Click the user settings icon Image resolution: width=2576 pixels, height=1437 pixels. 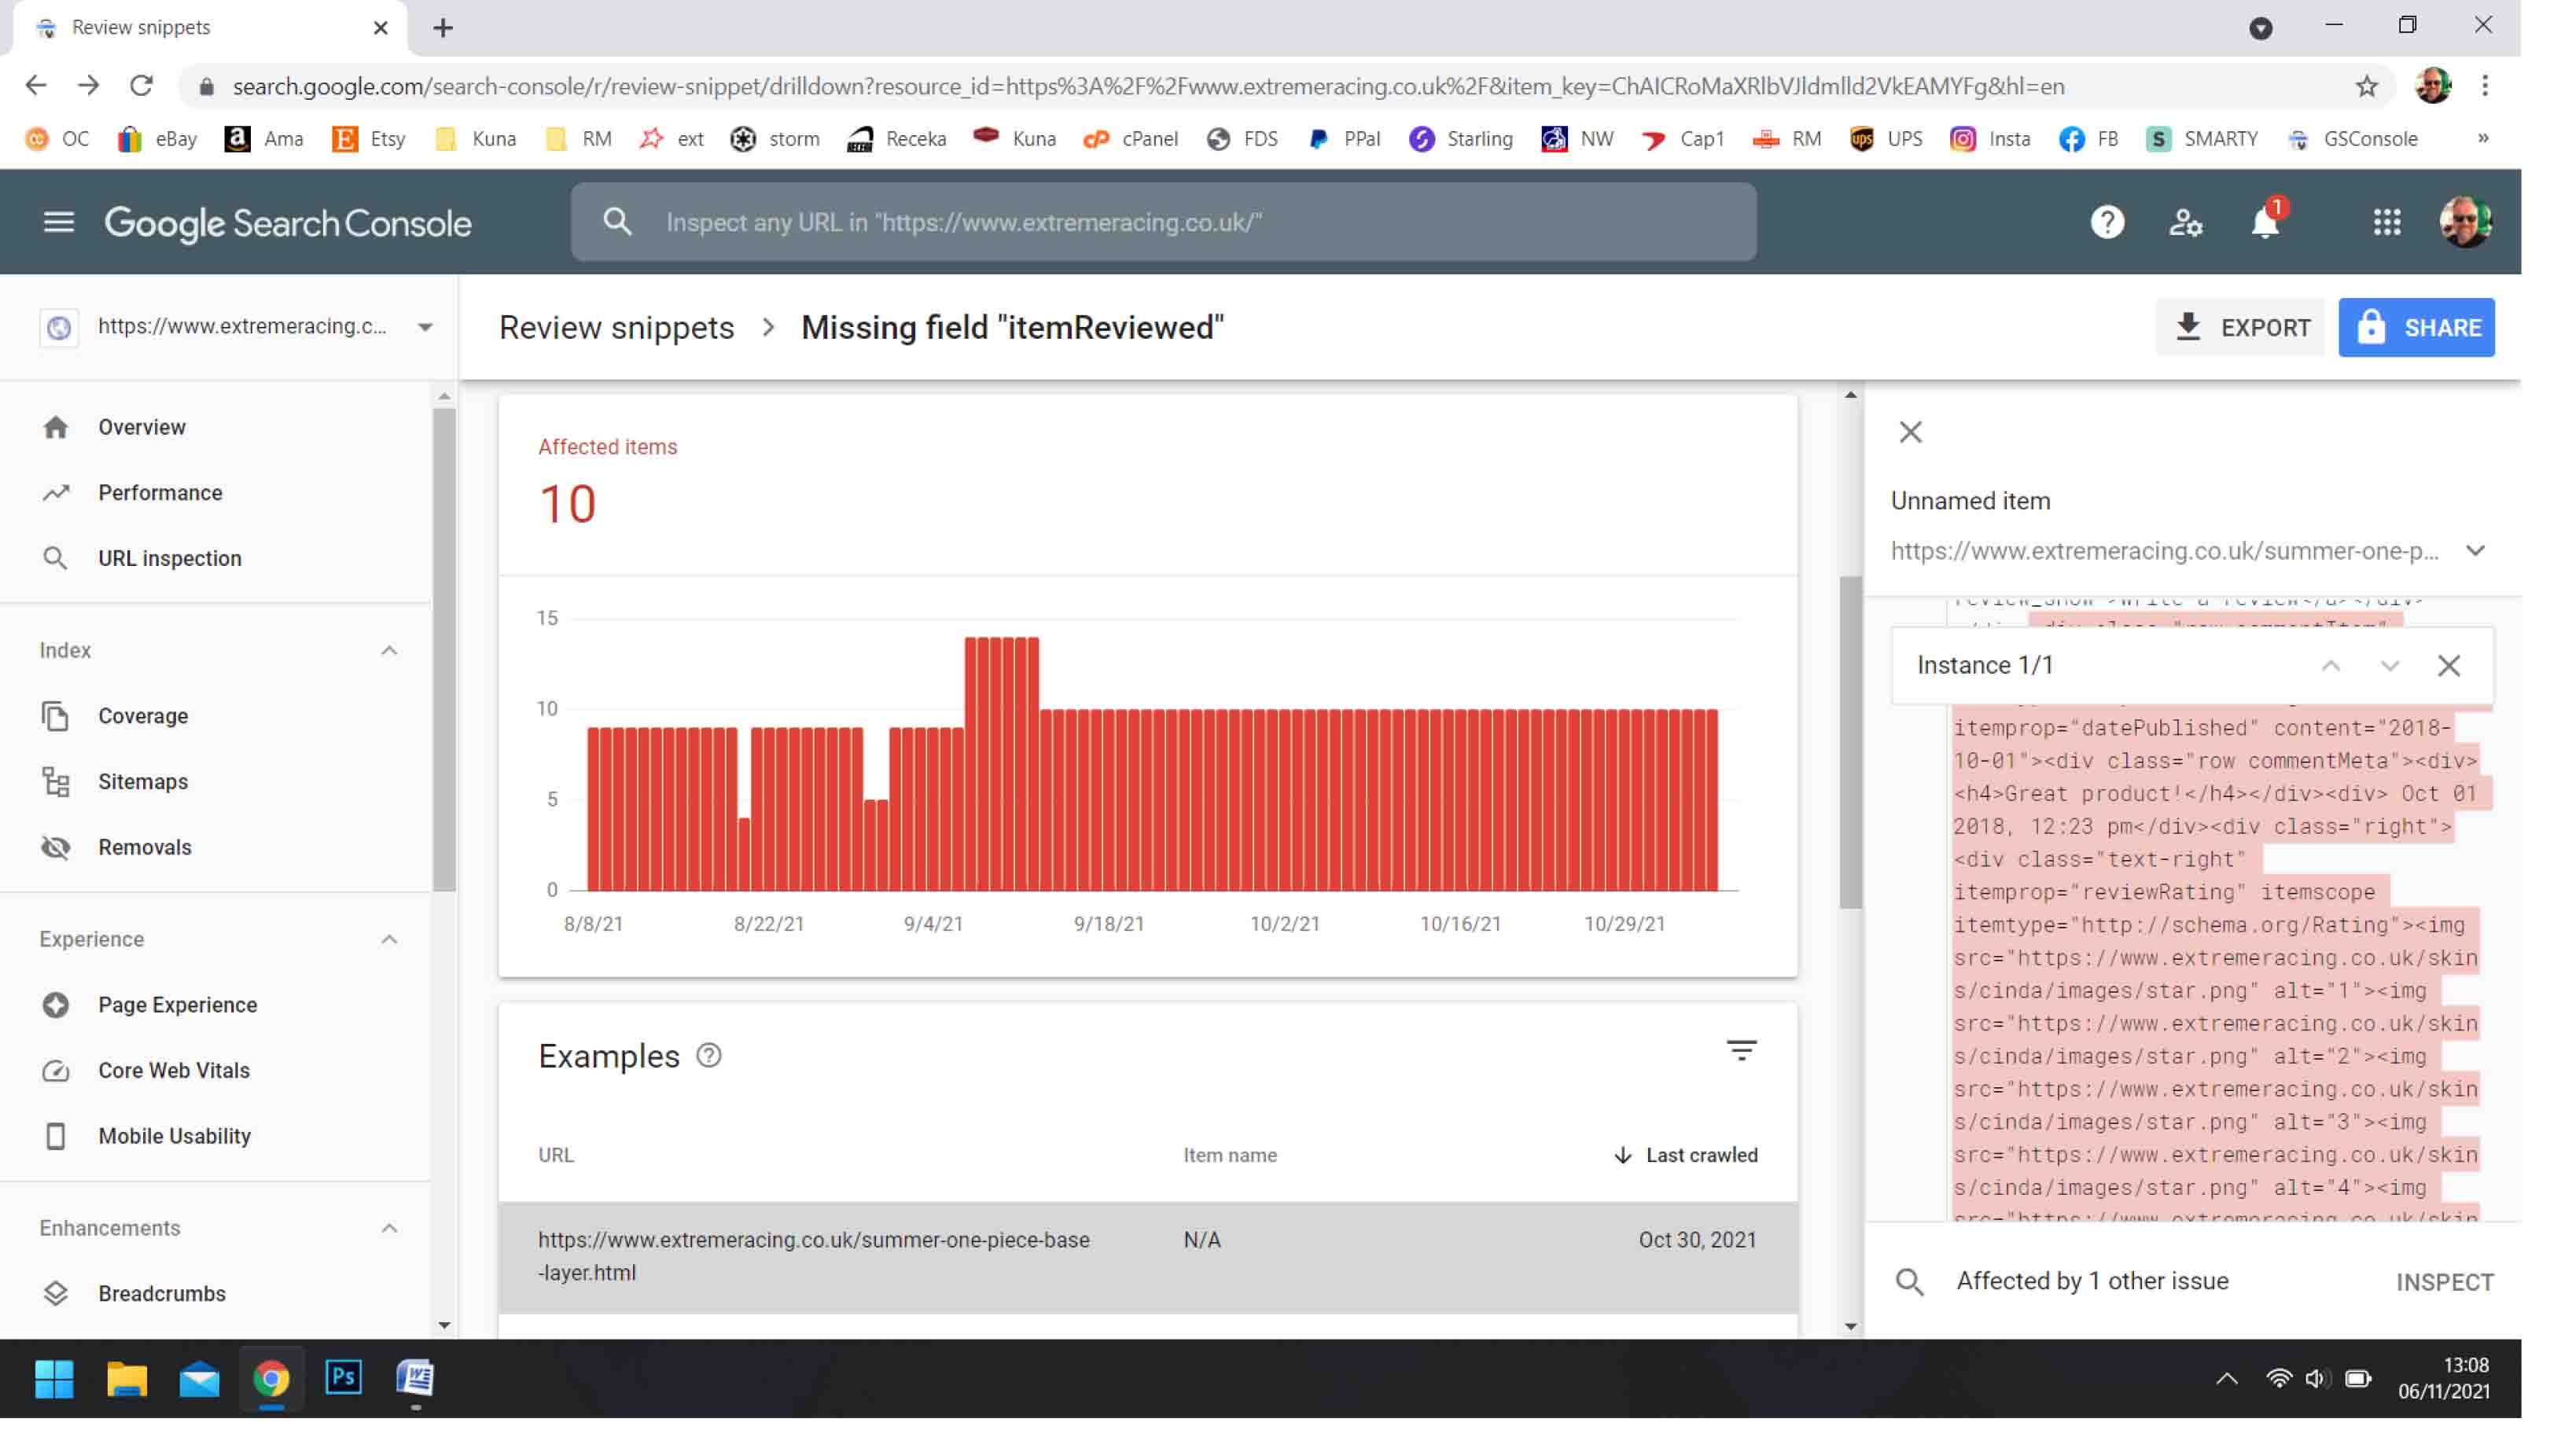coord(2186,222)
